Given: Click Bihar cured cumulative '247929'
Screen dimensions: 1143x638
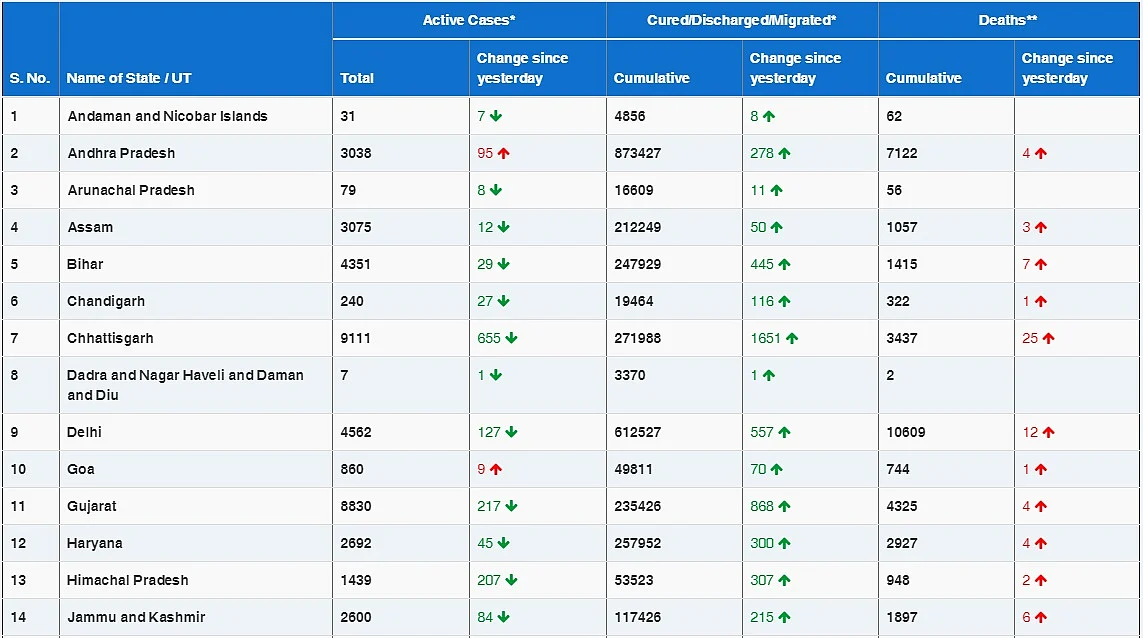Looking at the screenshot, I should 637,264.
